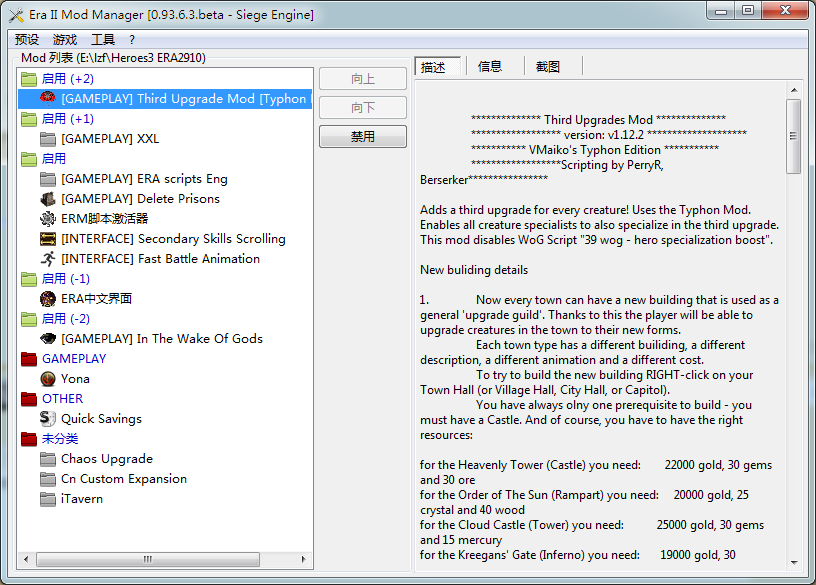The height and width of the screenshot is (585, 816).
Task: Click the green folder icon of 启用 (-1)
Action: (x=29, y=279)
